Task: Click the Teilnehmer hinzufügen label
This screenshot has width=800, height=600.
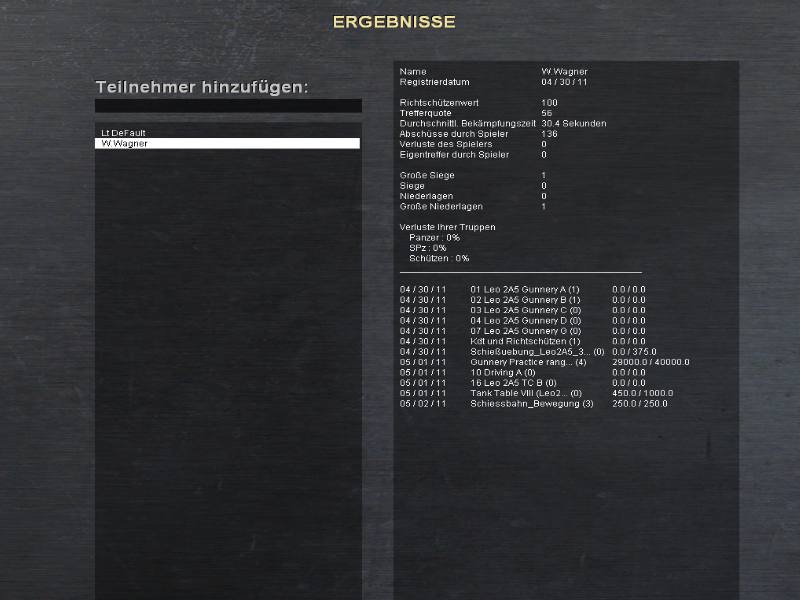Action: pos(202,87)
